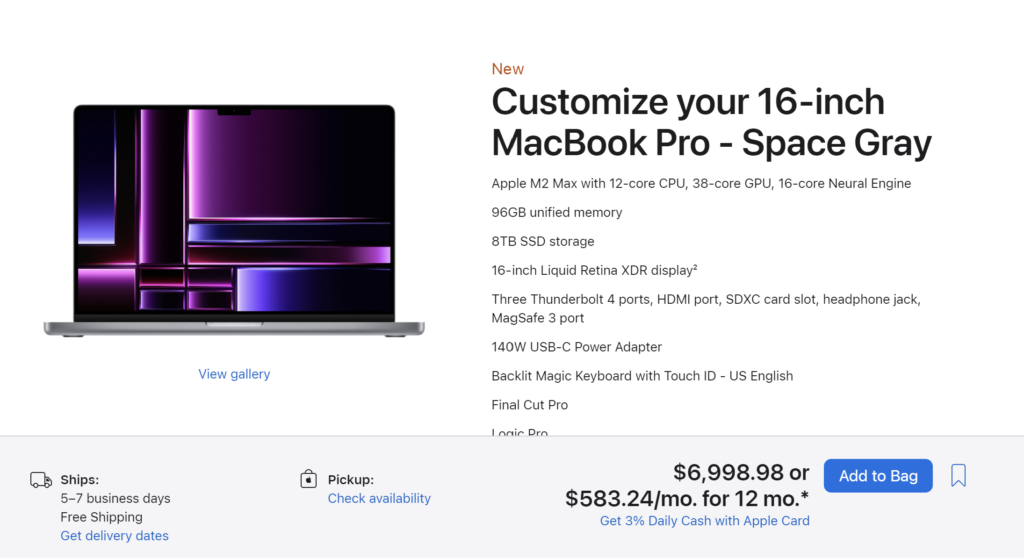Click the MacBook Pro product image

coord(234,220)
